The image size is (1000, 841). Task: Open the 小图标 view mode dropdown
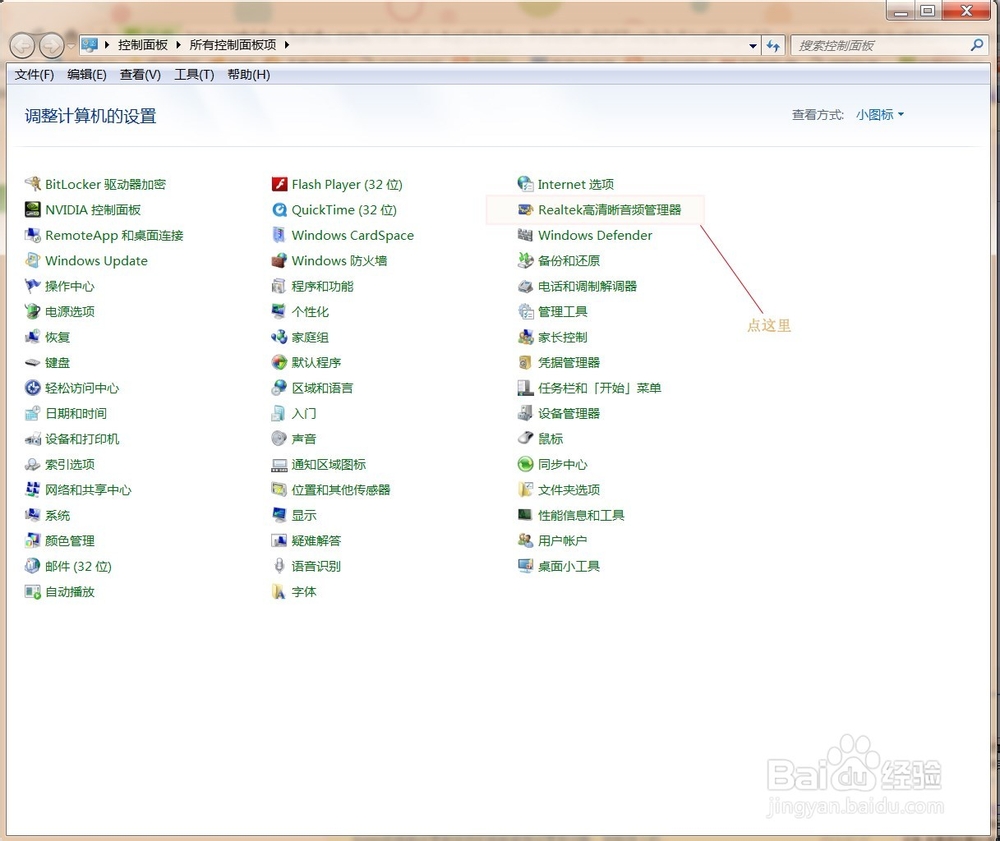tap(879, 115)
